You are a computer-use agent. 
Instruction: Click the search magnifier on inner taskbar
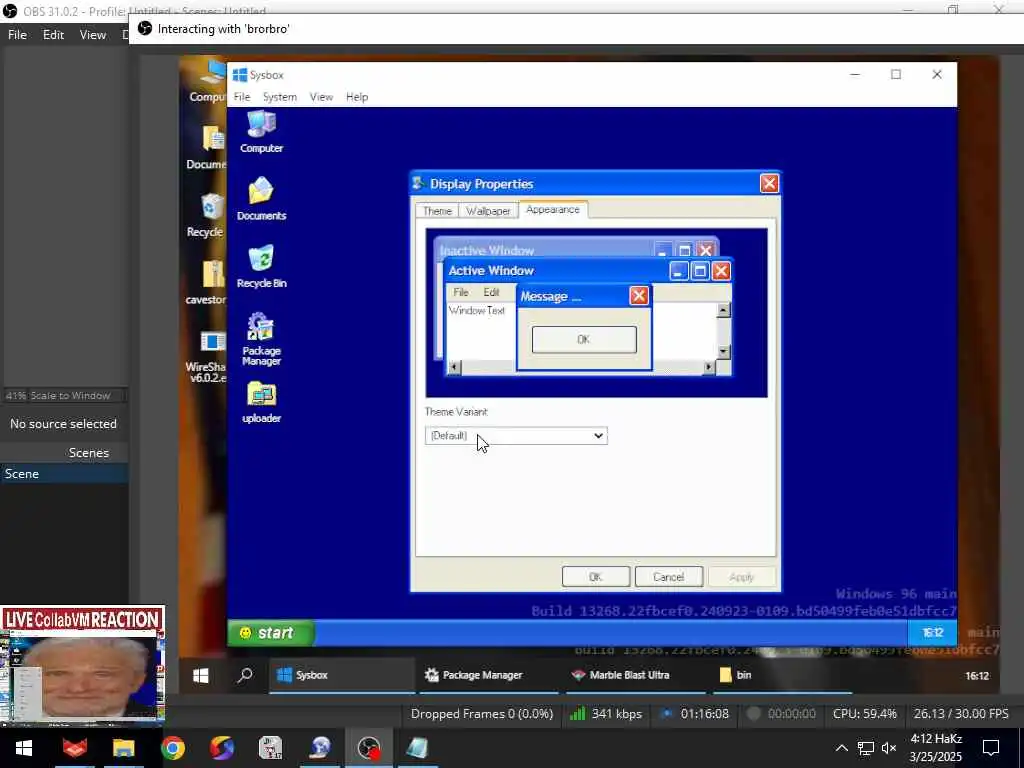(x=245, y=675)
